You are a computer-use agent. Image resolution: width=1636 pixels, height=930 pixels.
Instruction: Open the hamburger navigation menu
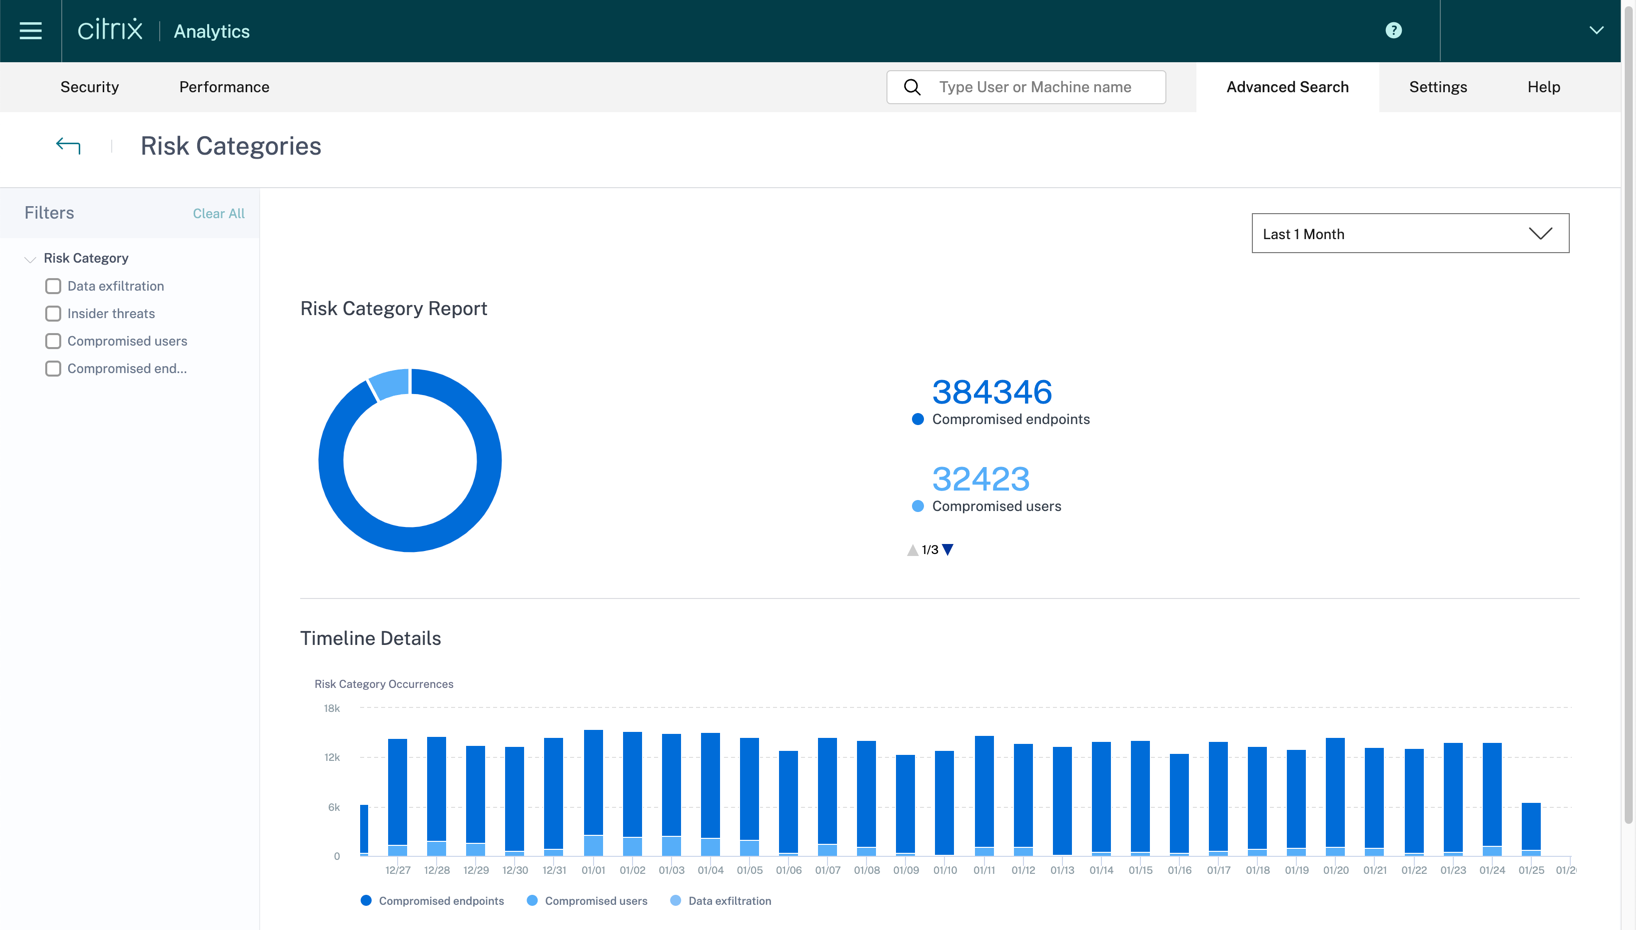pyautogui.click(x=30, y=31)
